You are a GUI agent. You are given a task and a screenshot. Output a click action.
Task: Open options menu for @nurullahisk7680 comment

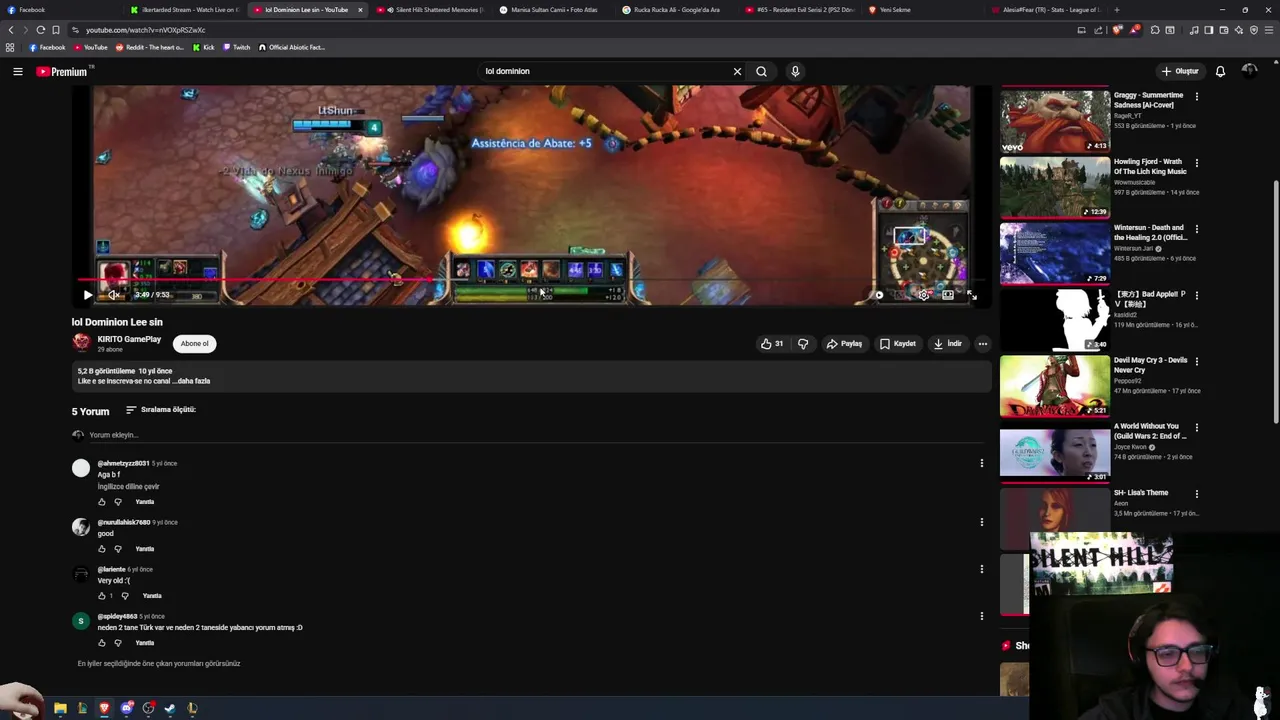click(981, 522)
